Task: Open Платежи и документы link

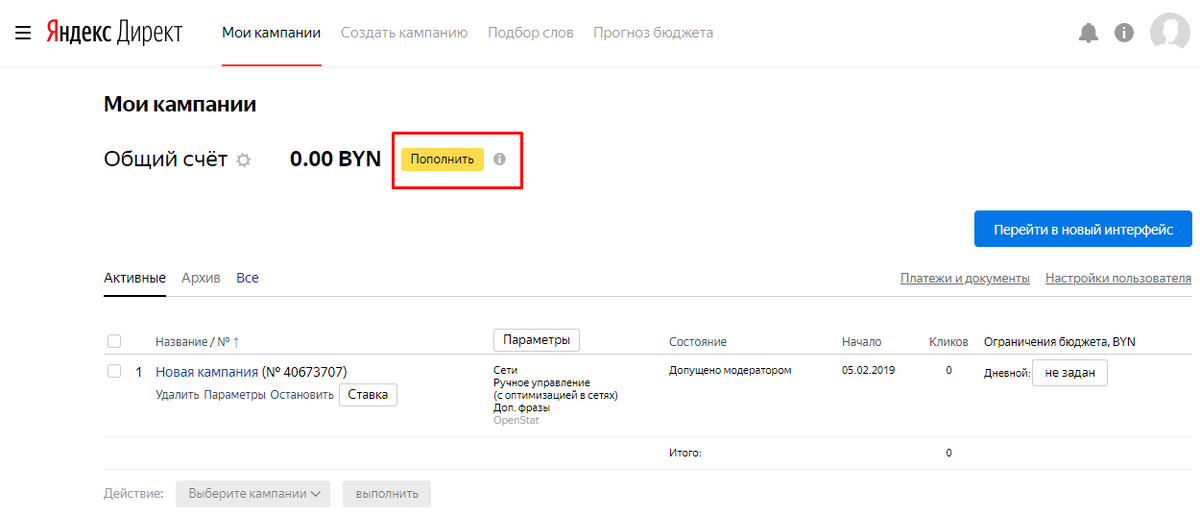Action: click(x=965, y=278)
